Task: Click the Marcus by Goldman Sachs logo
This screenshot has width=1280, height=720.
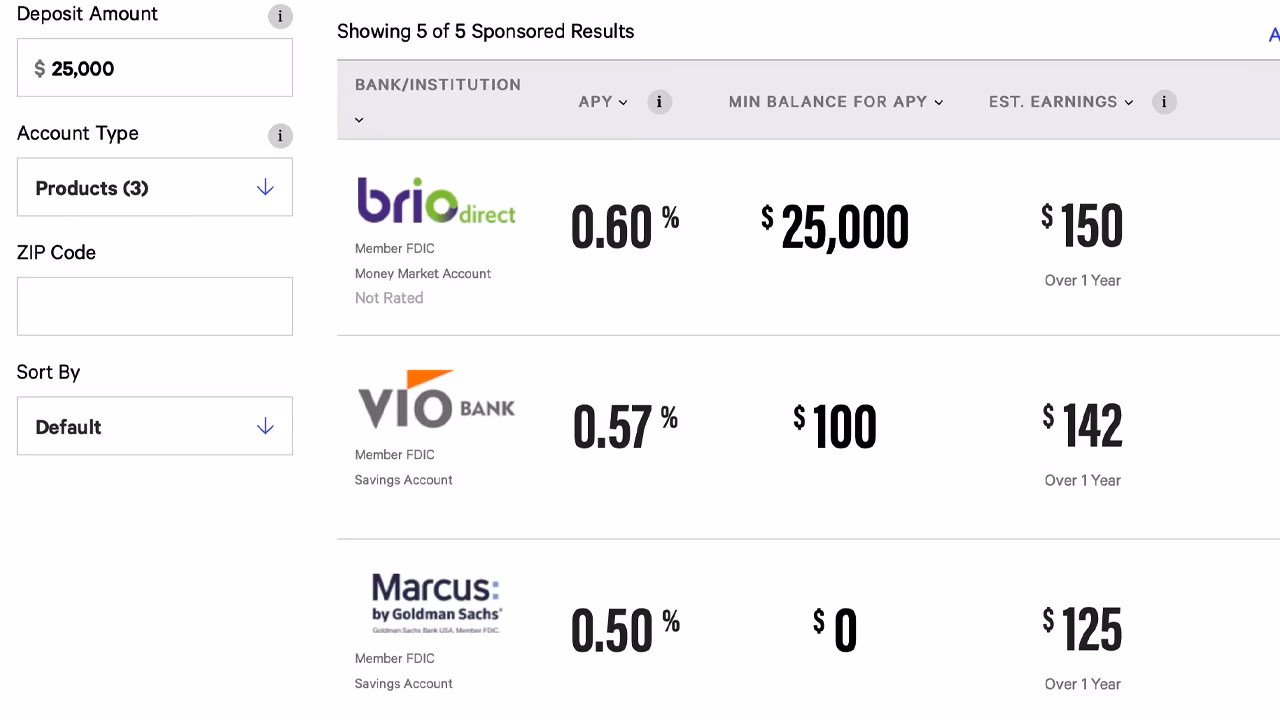Action: point(436,600)
